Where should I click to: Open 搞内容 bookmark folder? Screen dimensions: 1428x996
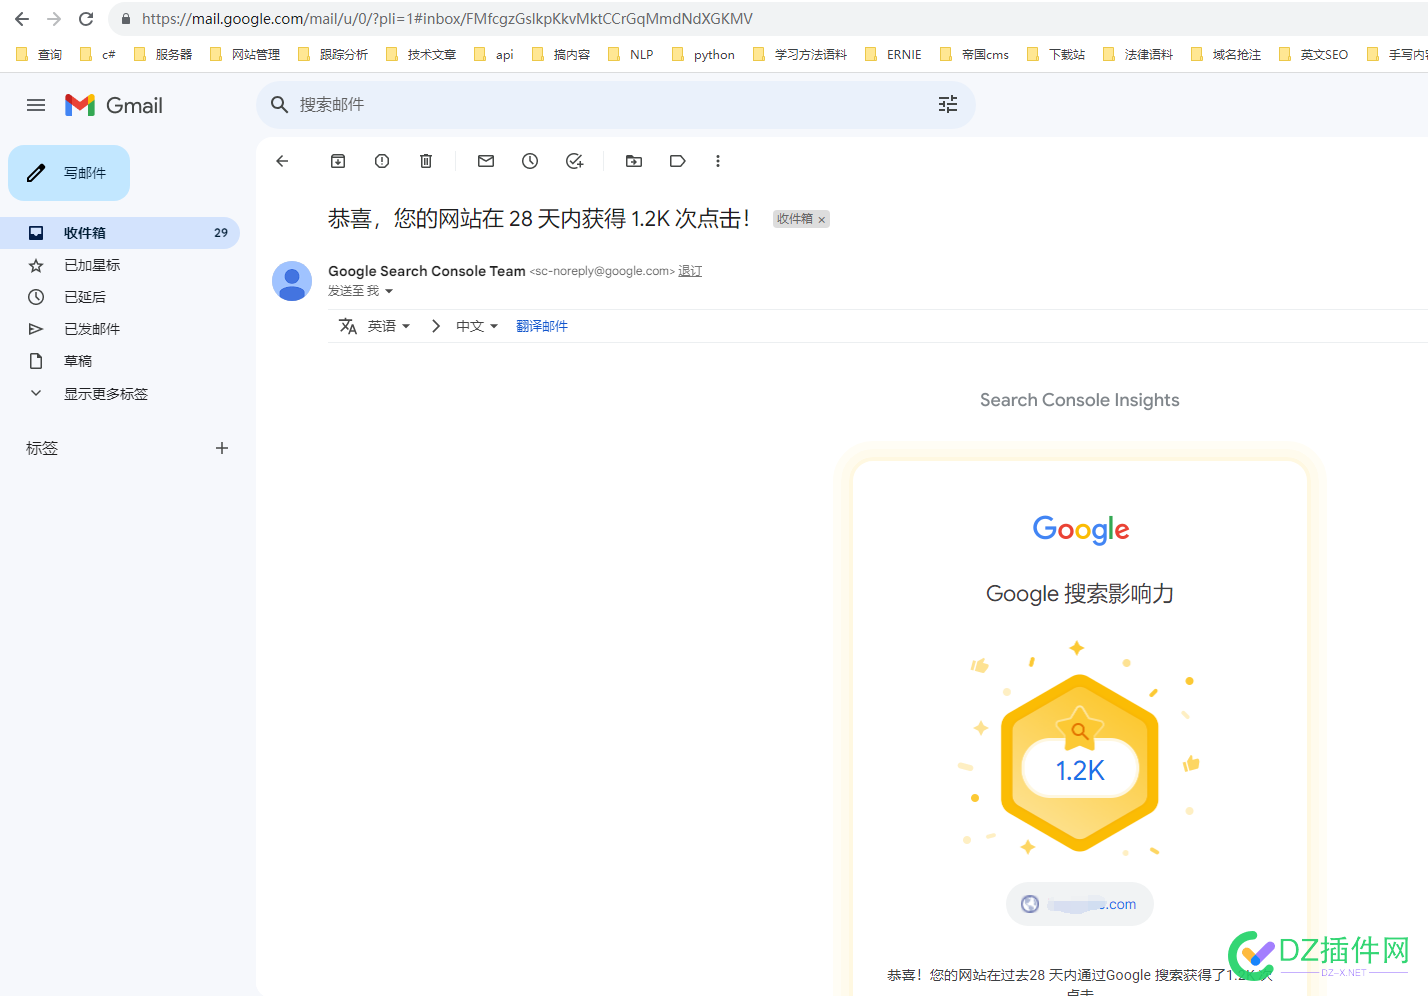(561, 54)
